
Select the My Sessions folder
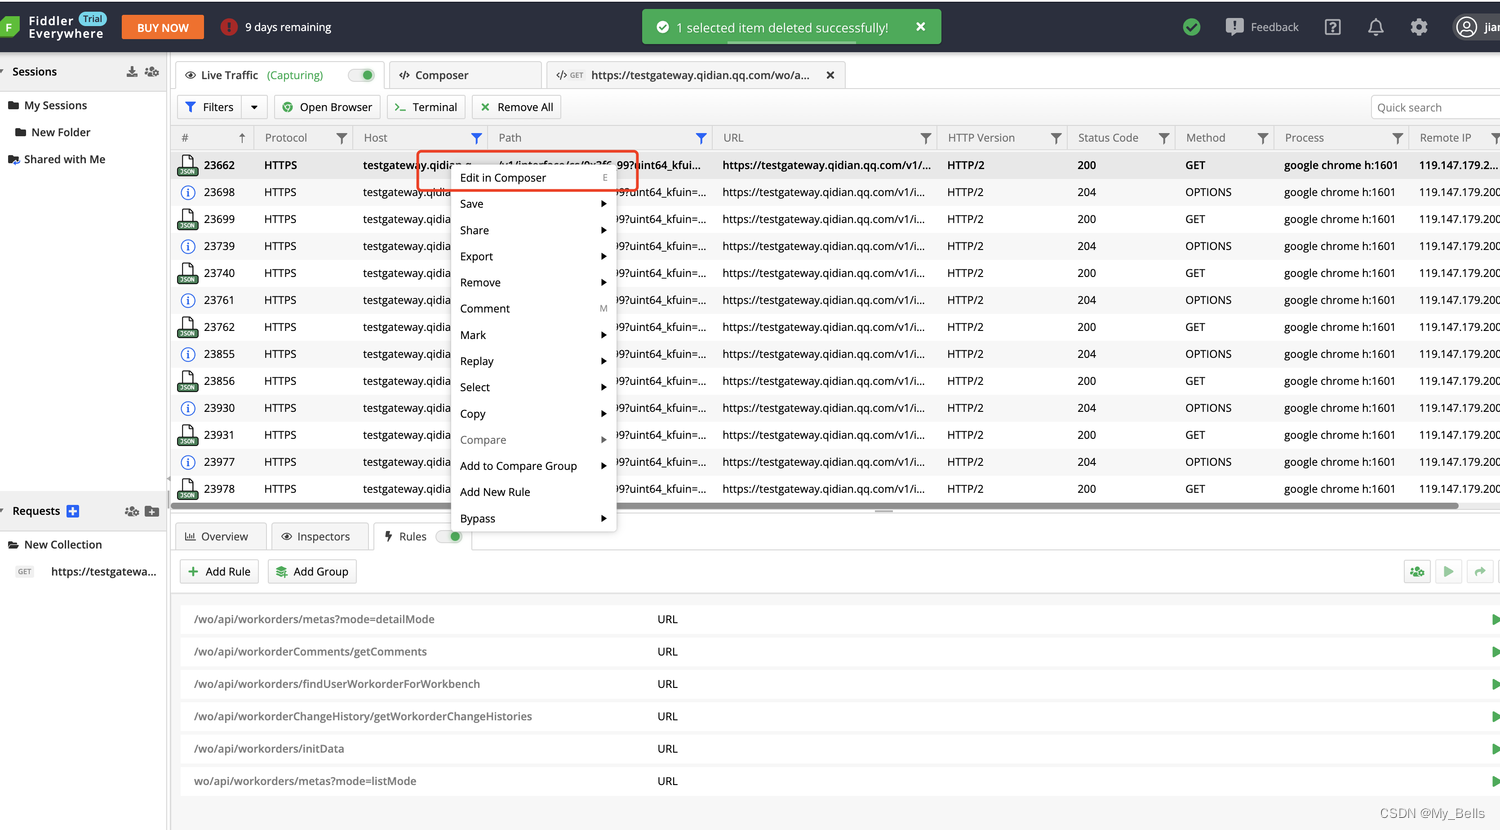pyautogui.click(x=56, y=105)
